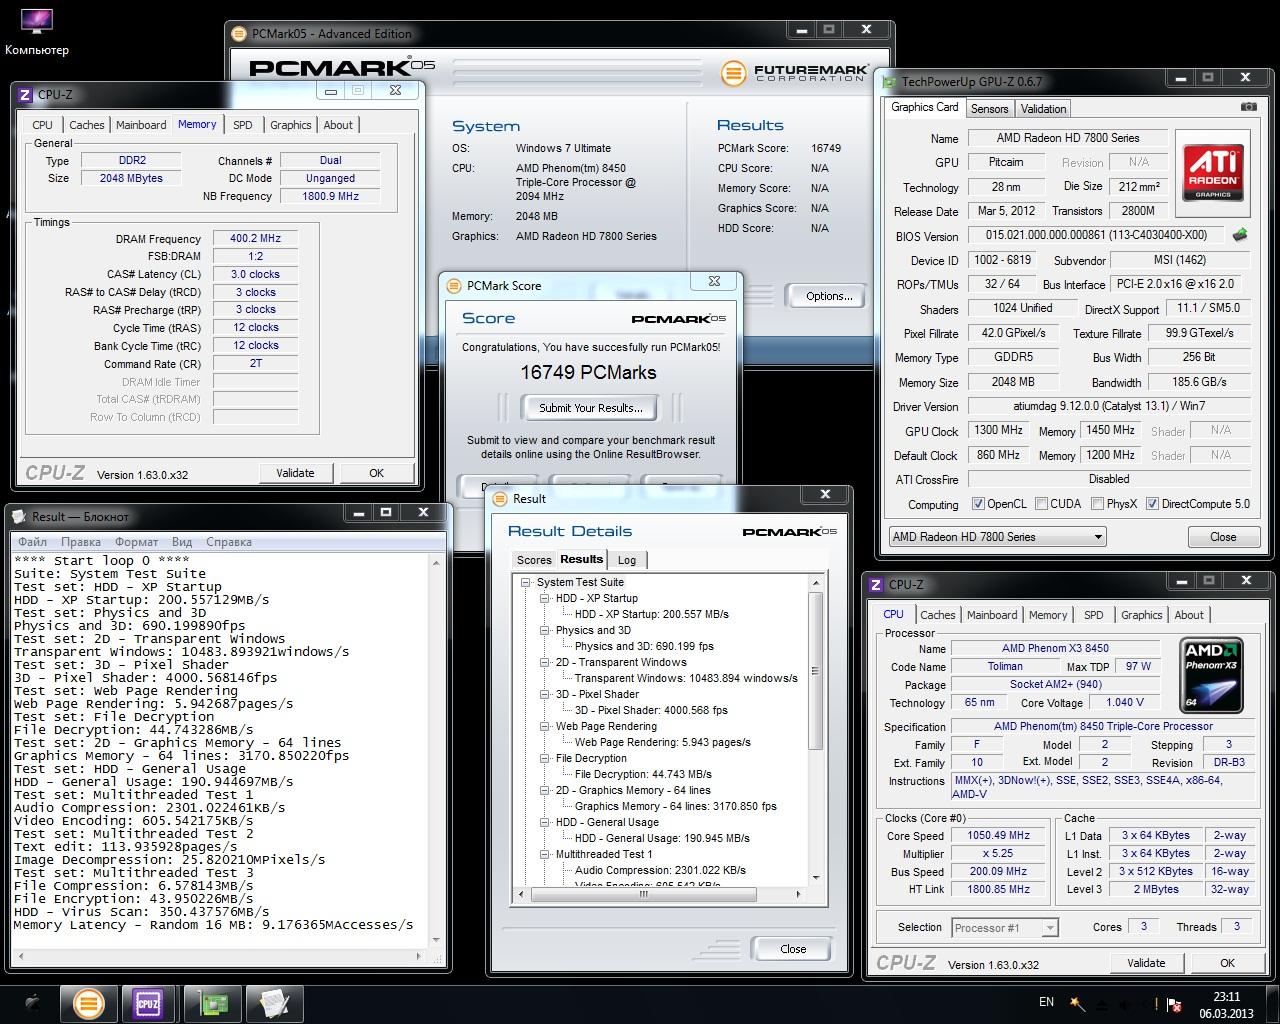Click the GPU-Z window title icon

pyautogui.click(x=888, y=82)
